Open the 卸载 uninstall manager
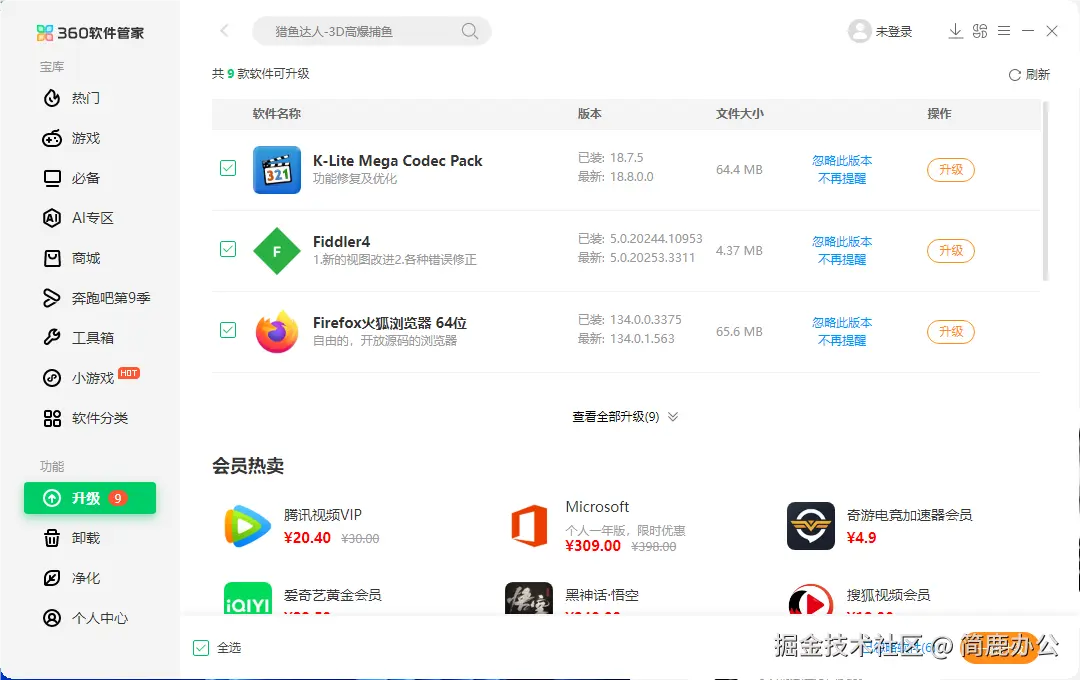 point(80,538)
